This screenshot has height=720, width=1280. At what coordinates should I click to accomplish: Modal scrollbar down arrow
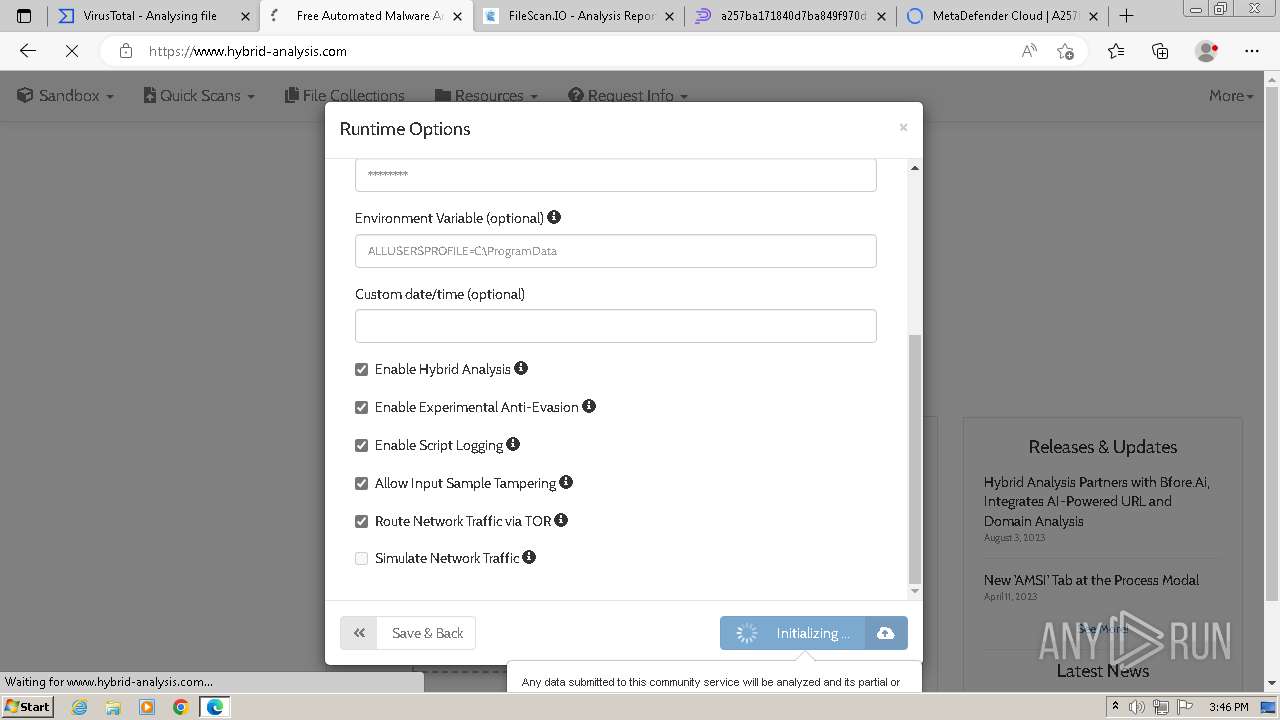coord(914,591)
